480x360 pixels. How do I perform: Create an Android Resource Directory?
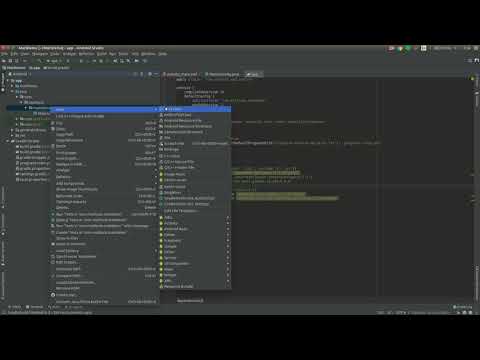pos(195,126)
